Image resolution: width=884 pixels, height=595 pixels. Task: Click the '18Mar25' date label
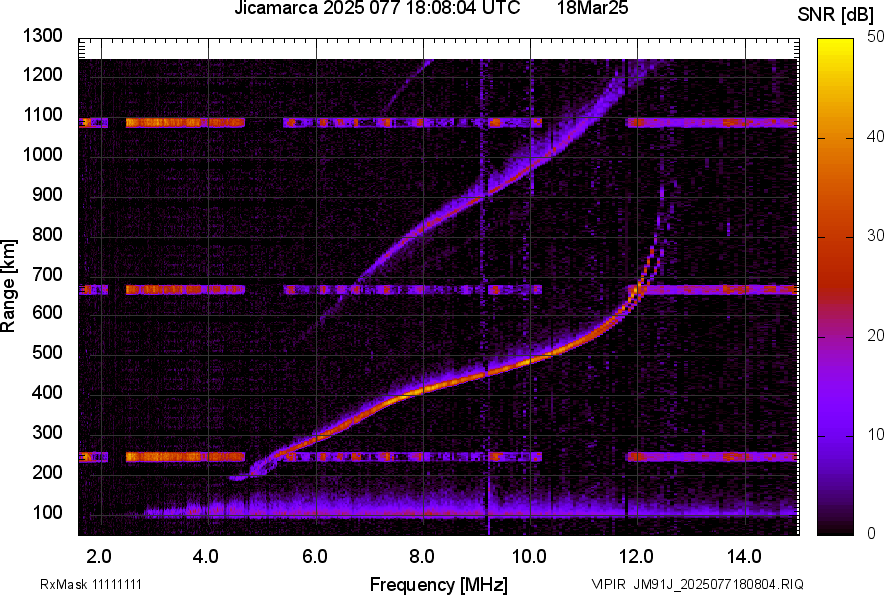click(x=593, y=8)
